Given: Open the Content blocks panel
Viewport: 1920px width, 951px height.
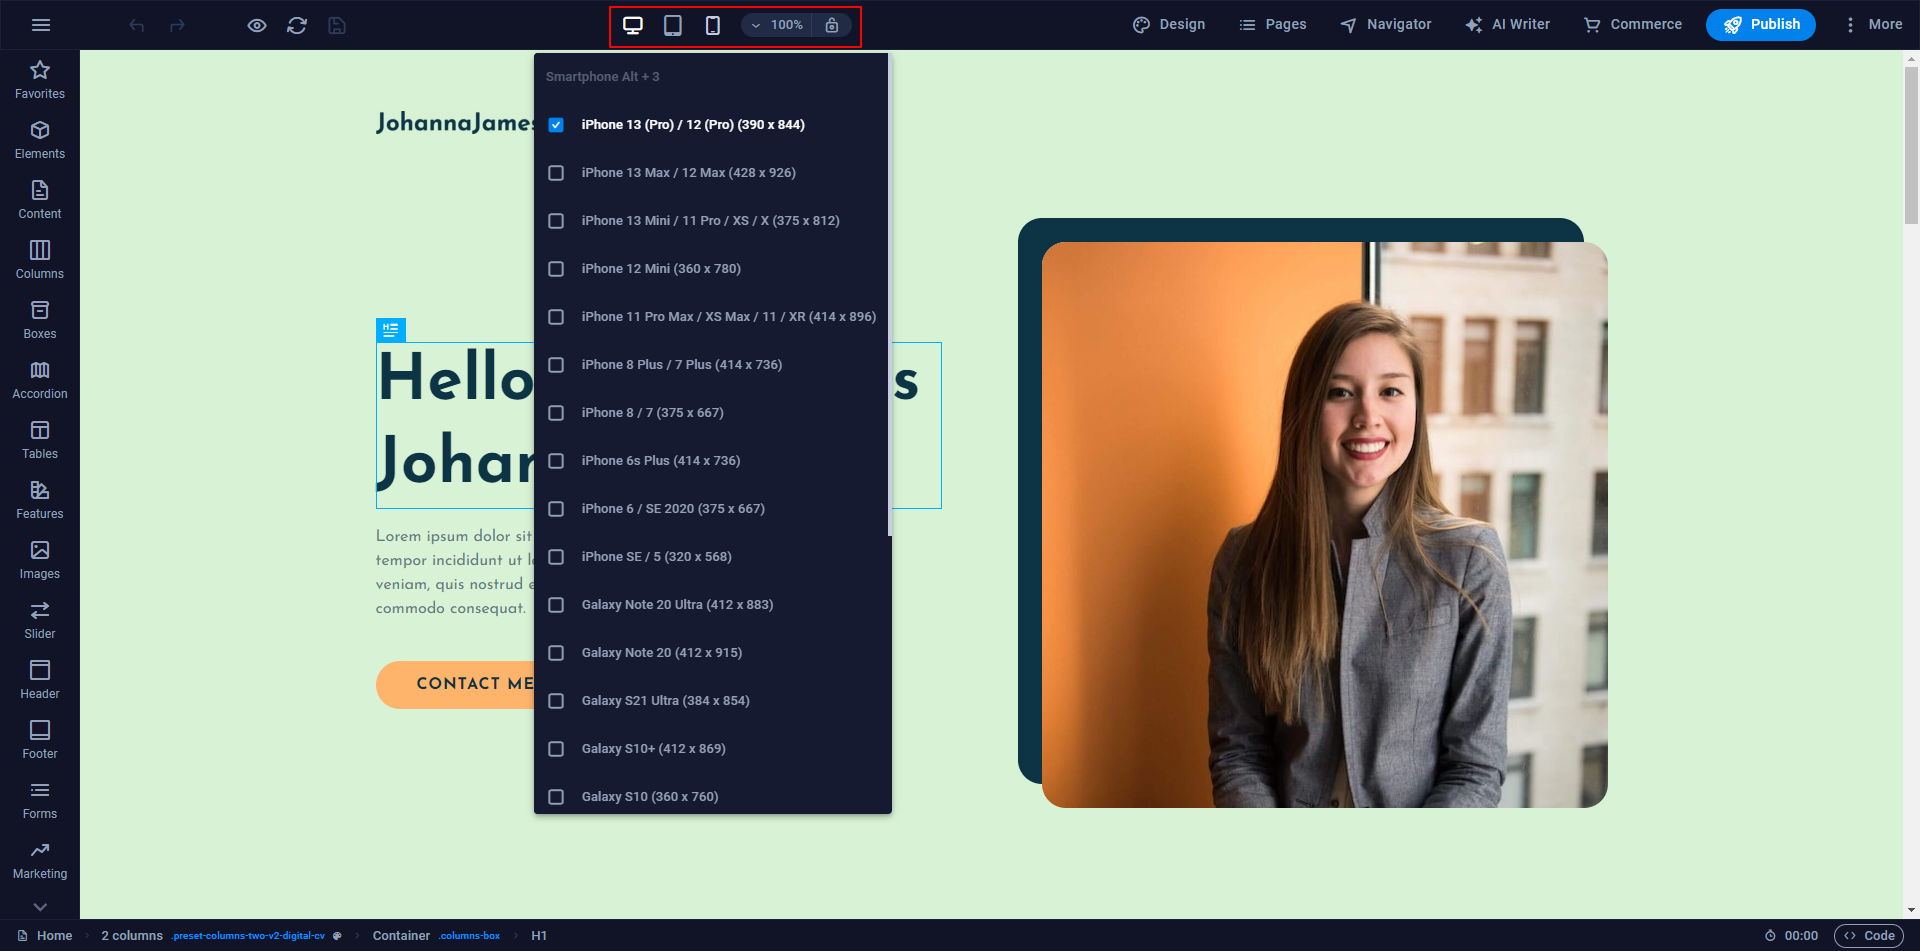Looking at the screenshot, I should [x=40, y=200].
